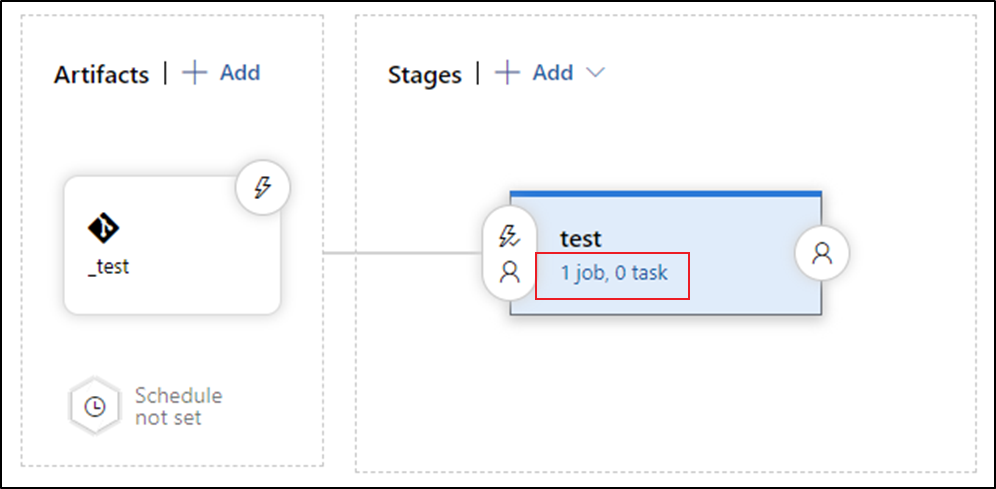Select the _test artifact label
Viewport: 996px width, 489px height.
(x=108, y=267)
